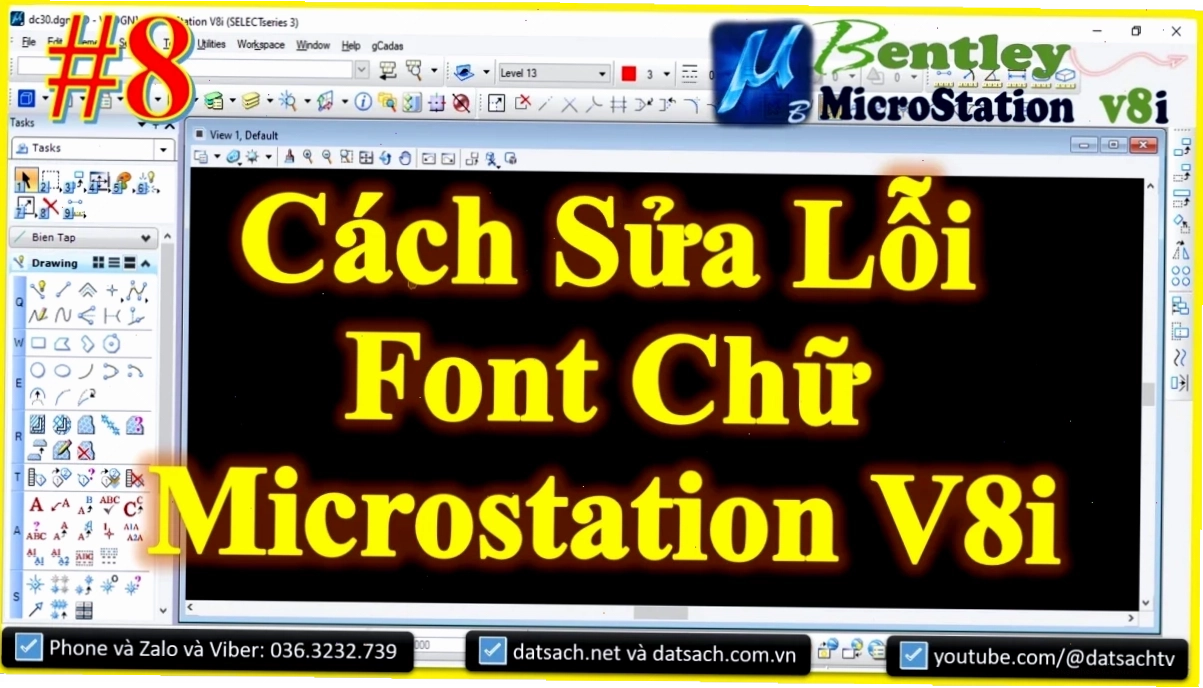This screenshot has height=688, width=1203.
Task: Select the Element Selection arrow tool
Action: click(26, 180)
